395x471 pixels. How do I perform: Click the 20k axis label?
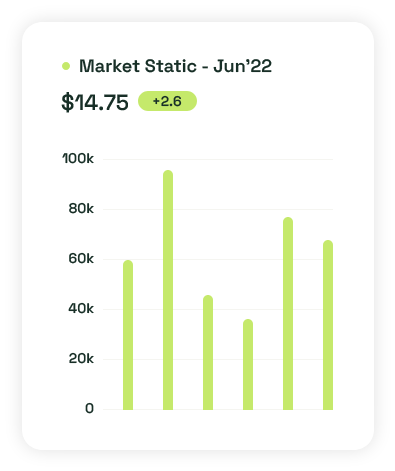pyautogui.click(x=81, y=359)
